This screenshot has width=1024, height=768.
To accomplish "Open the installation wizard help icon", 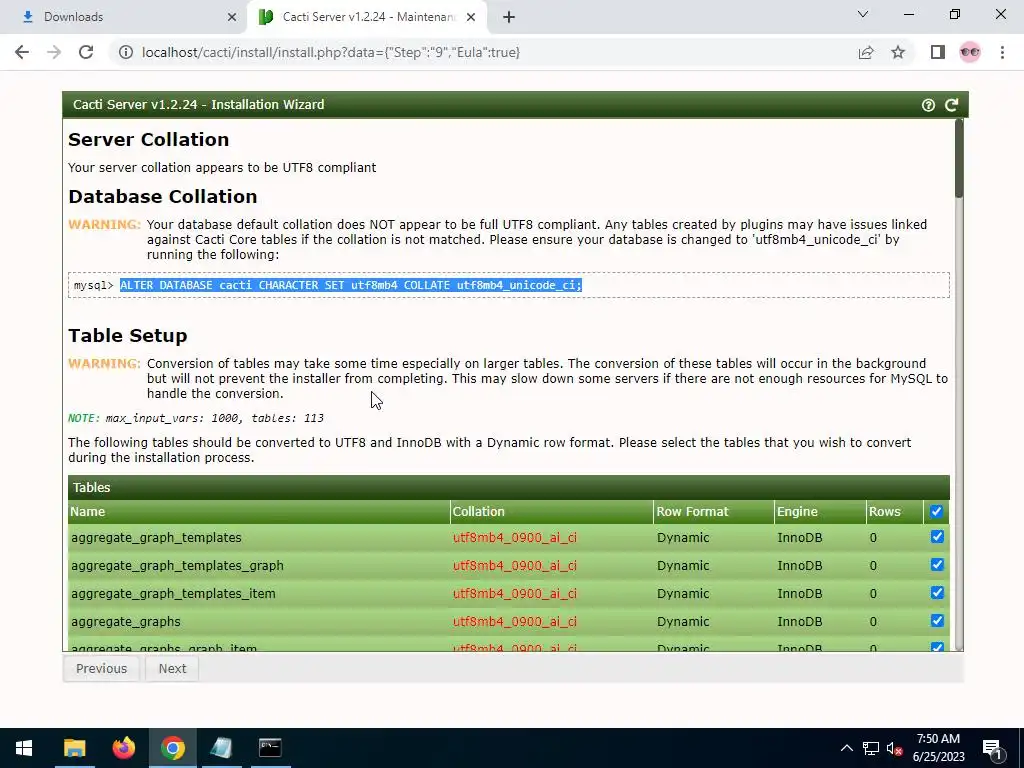I will pyautogui.click(x=928, y=105).
